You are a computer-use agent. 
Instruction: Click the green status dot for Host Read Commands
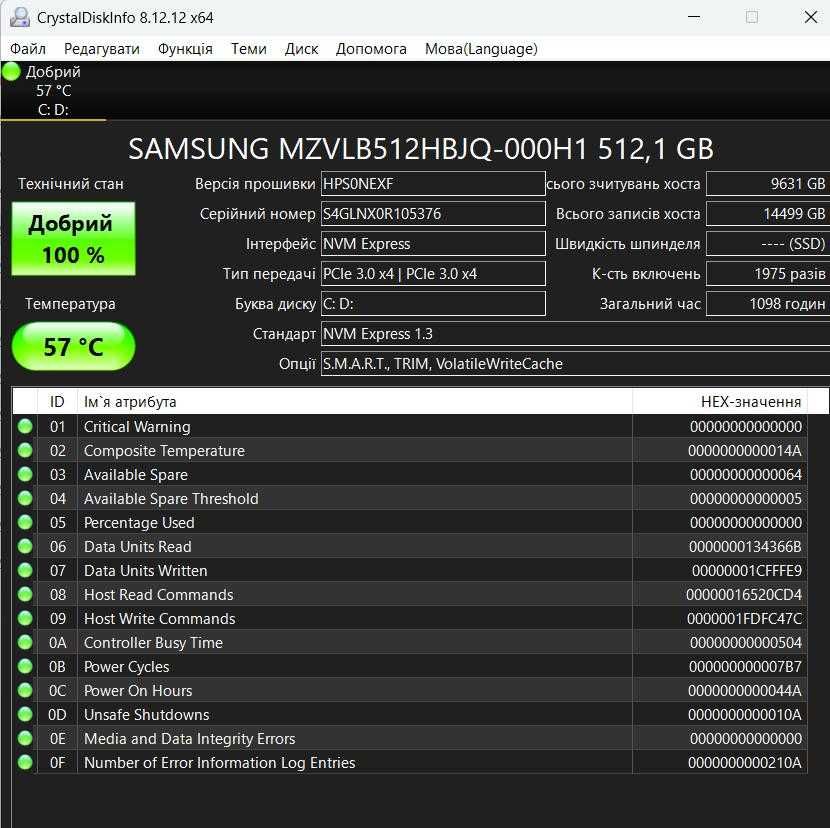click(25, 594)
